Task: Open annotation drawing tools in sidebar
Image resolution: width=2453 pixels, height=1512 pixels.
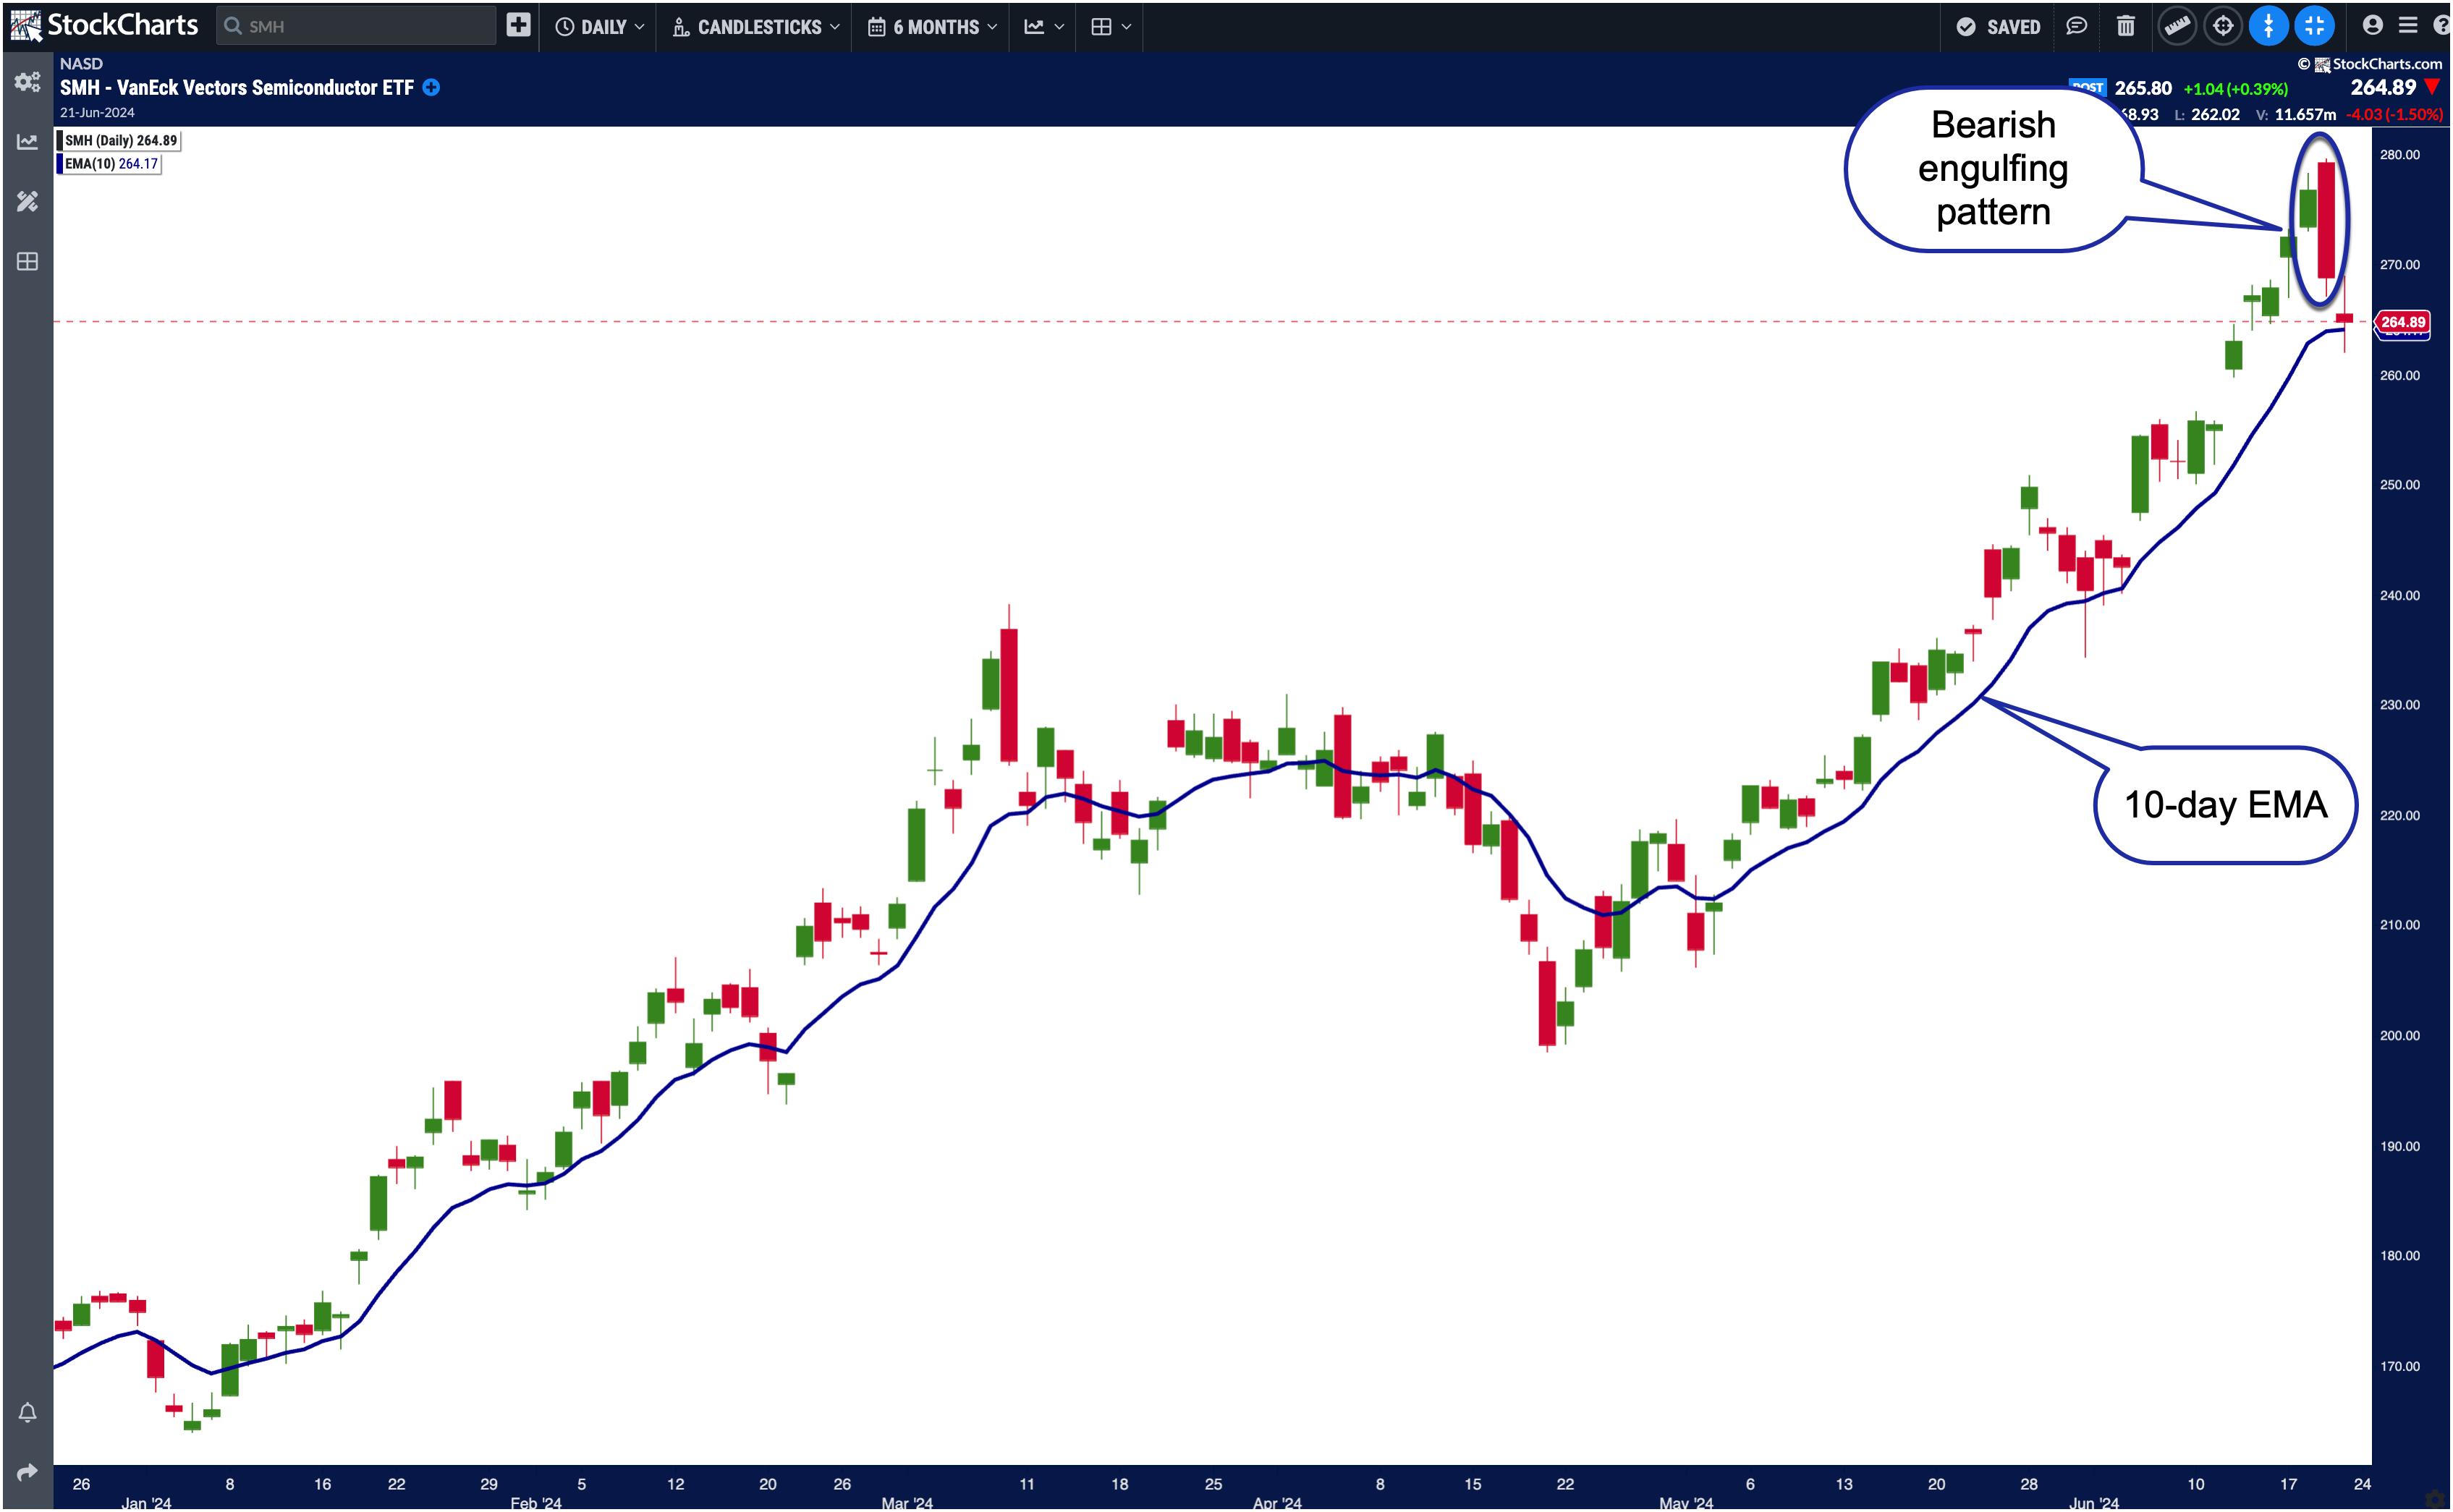Action: (27, 202)
